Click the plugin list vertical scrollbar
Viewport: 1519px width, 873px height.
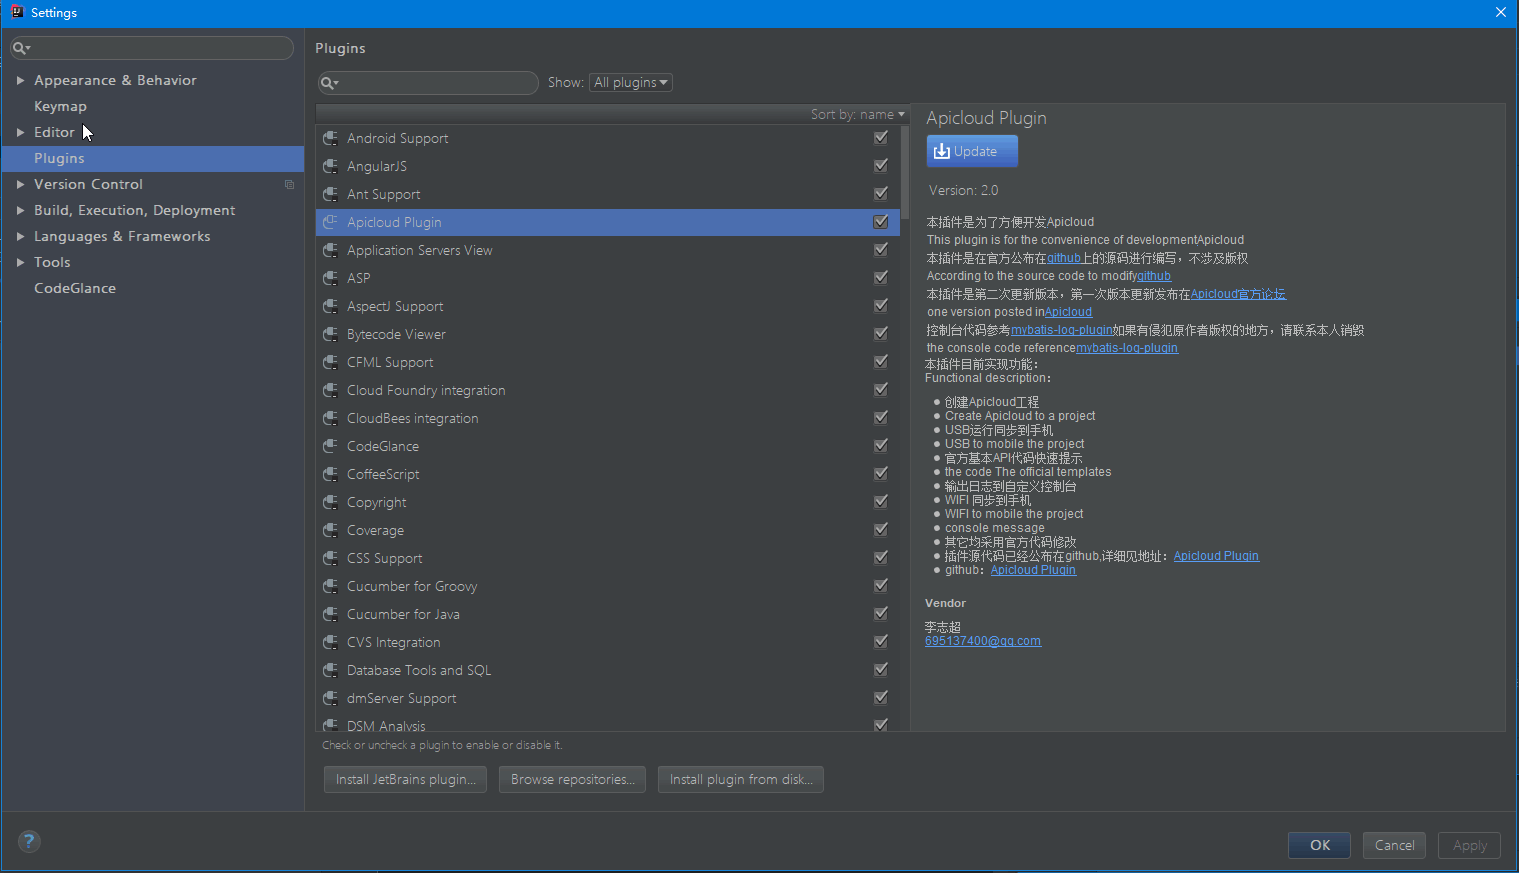tap(904, 172)
